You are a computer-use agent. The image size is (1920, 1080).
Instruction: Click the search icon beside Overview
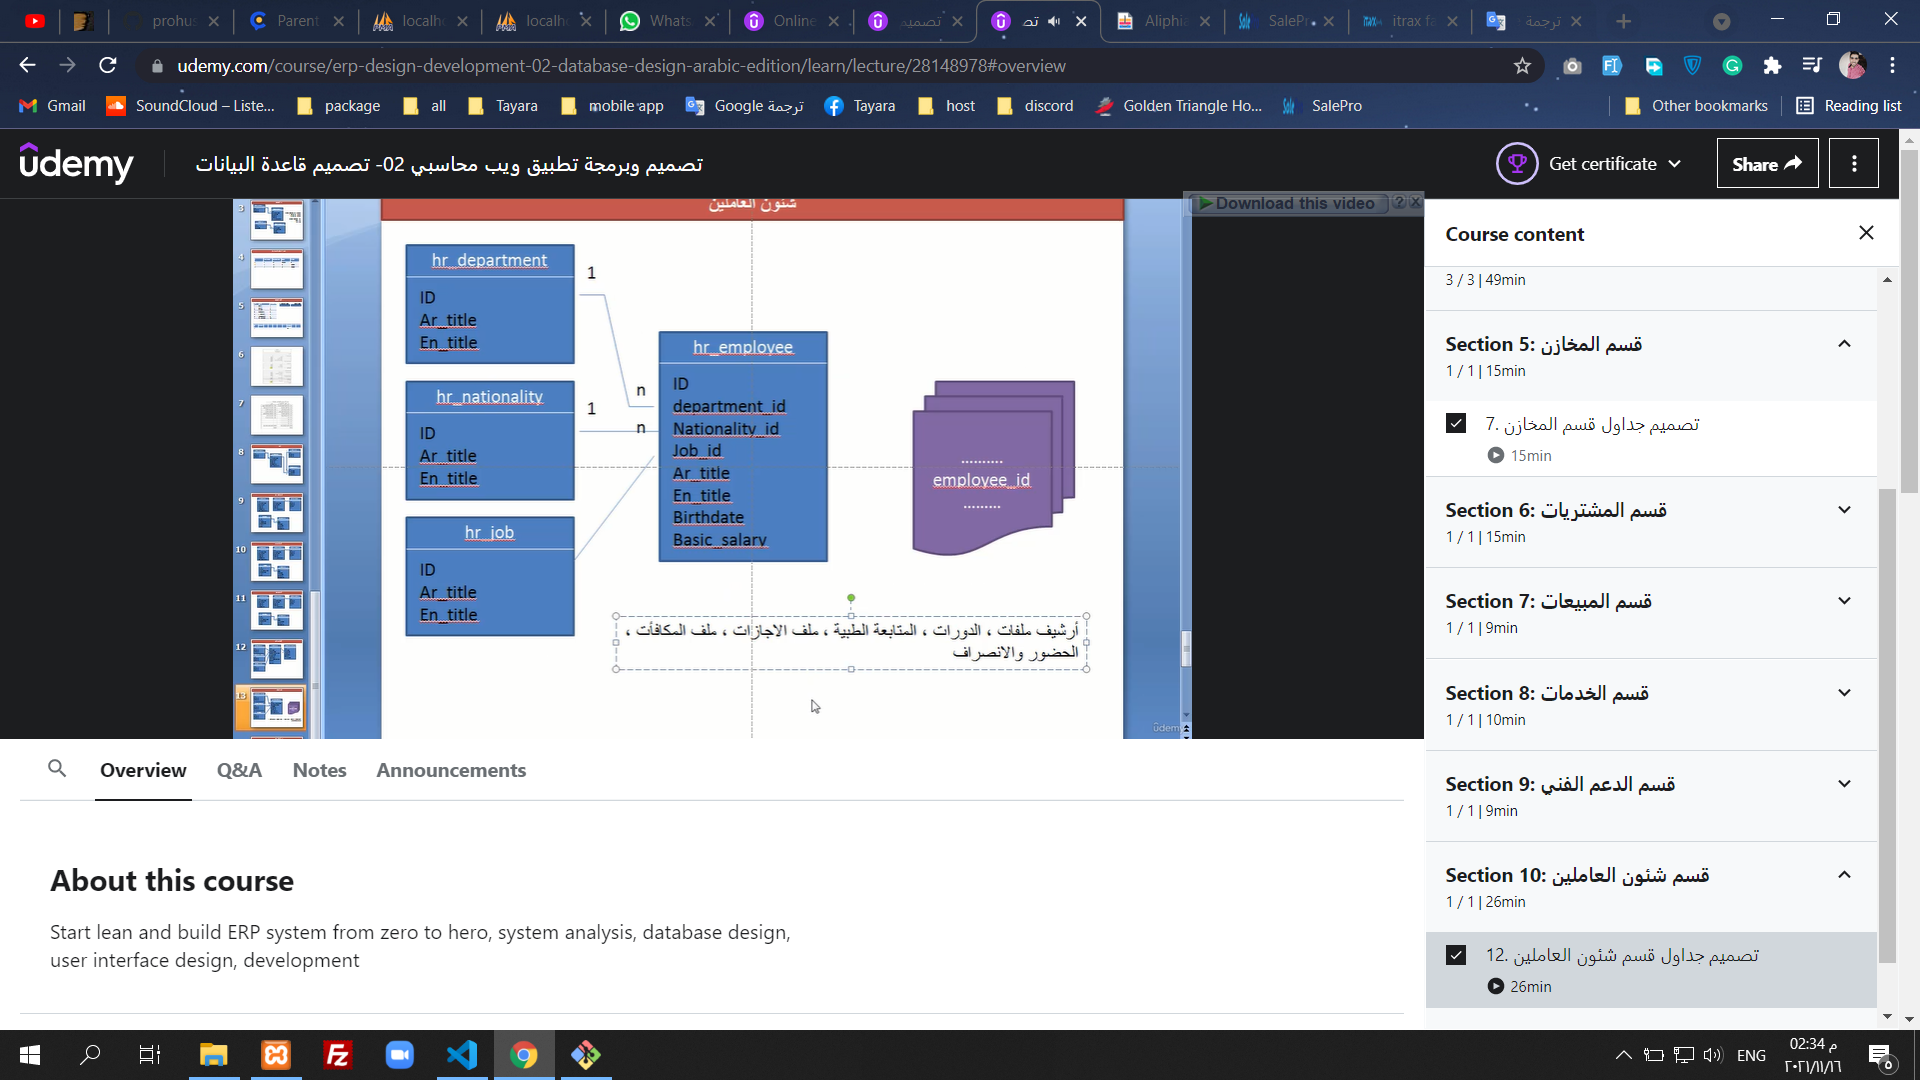57,769
